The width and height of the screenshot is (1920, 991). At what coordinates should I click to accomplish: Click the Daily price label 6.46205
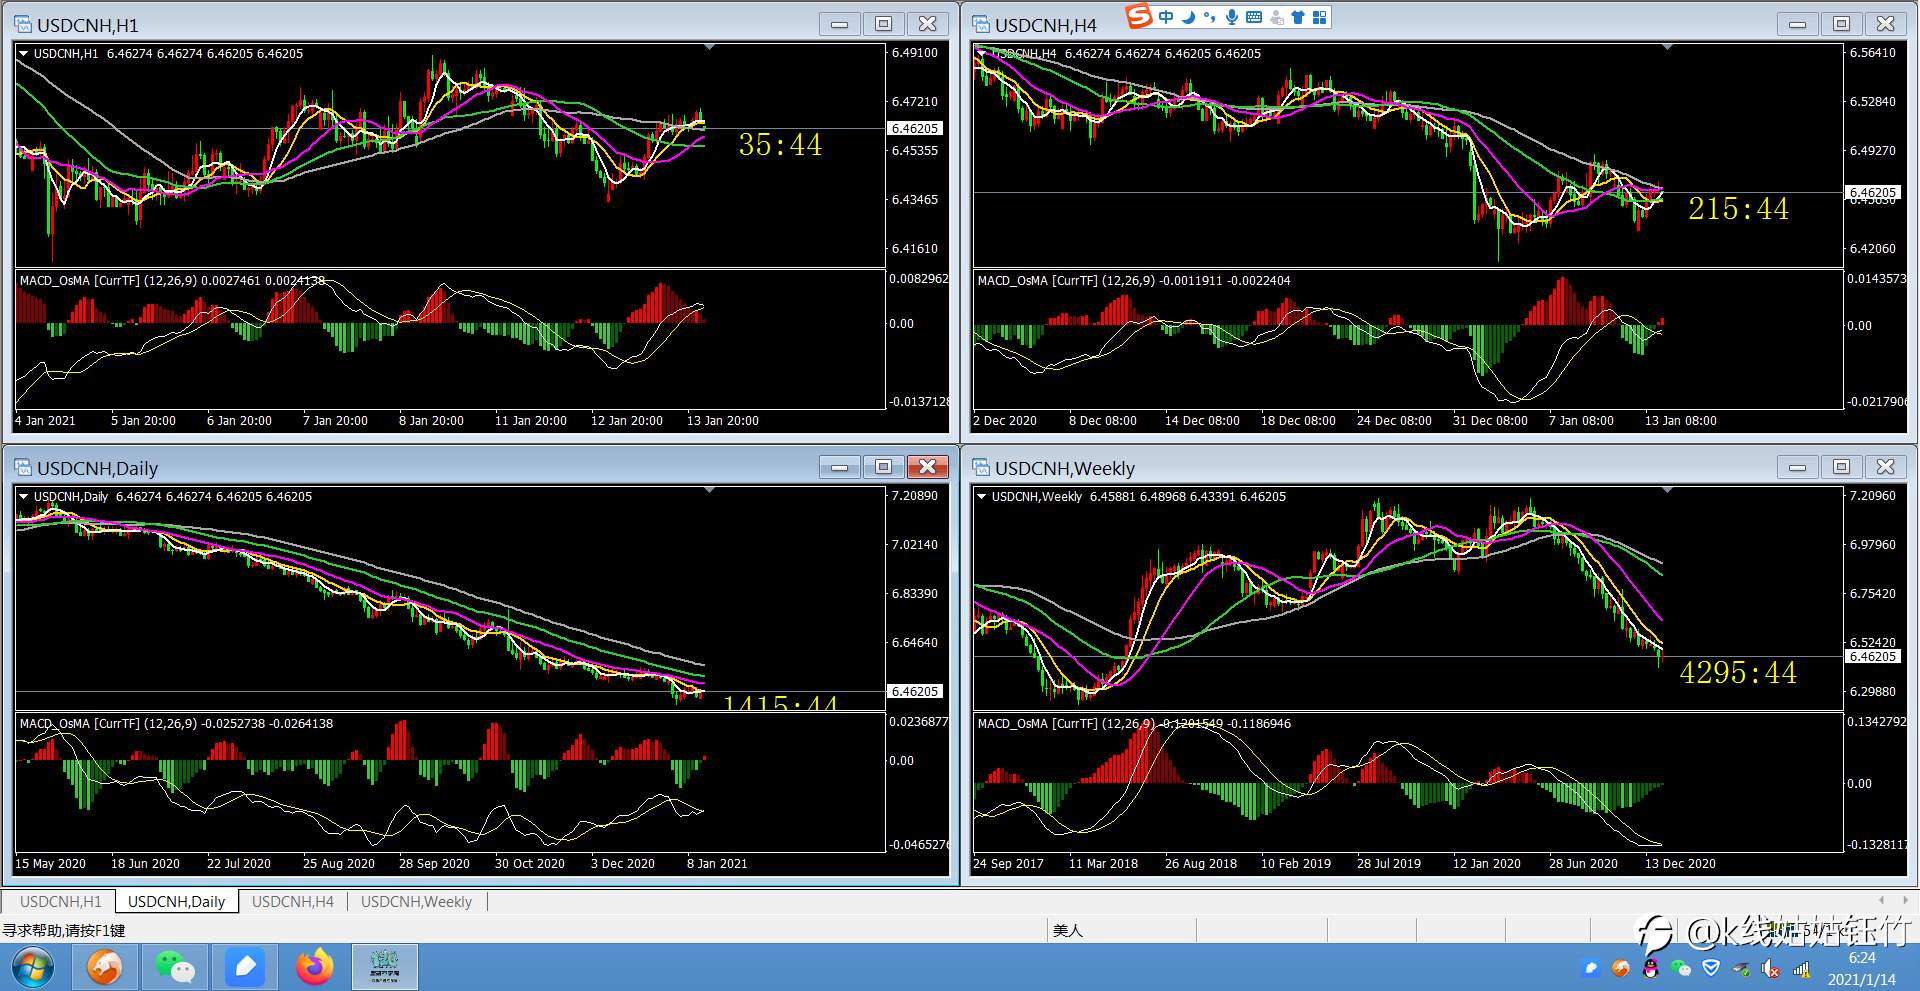click(x=915, y=691)
